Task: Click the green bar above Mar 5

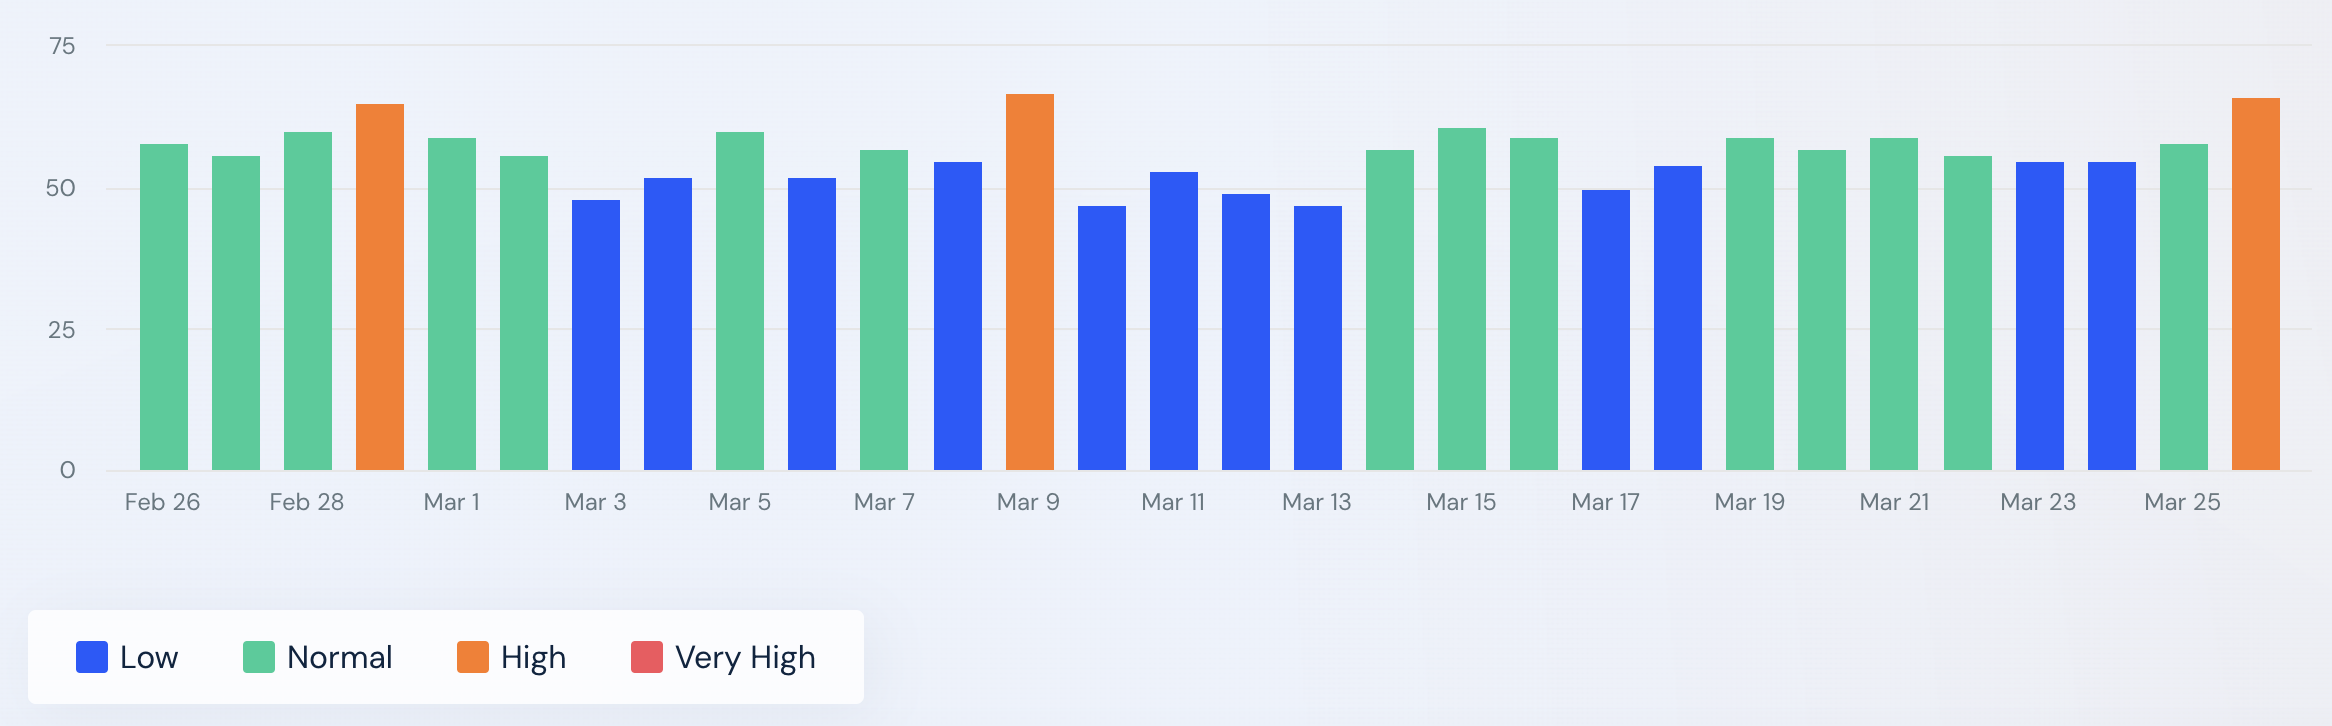Action: (740, 301)
